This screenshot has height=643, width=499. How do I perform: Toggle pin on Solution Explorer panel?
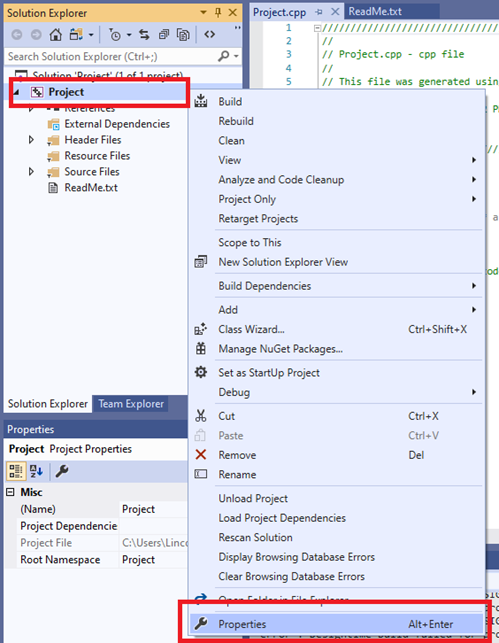pos(218,13)
